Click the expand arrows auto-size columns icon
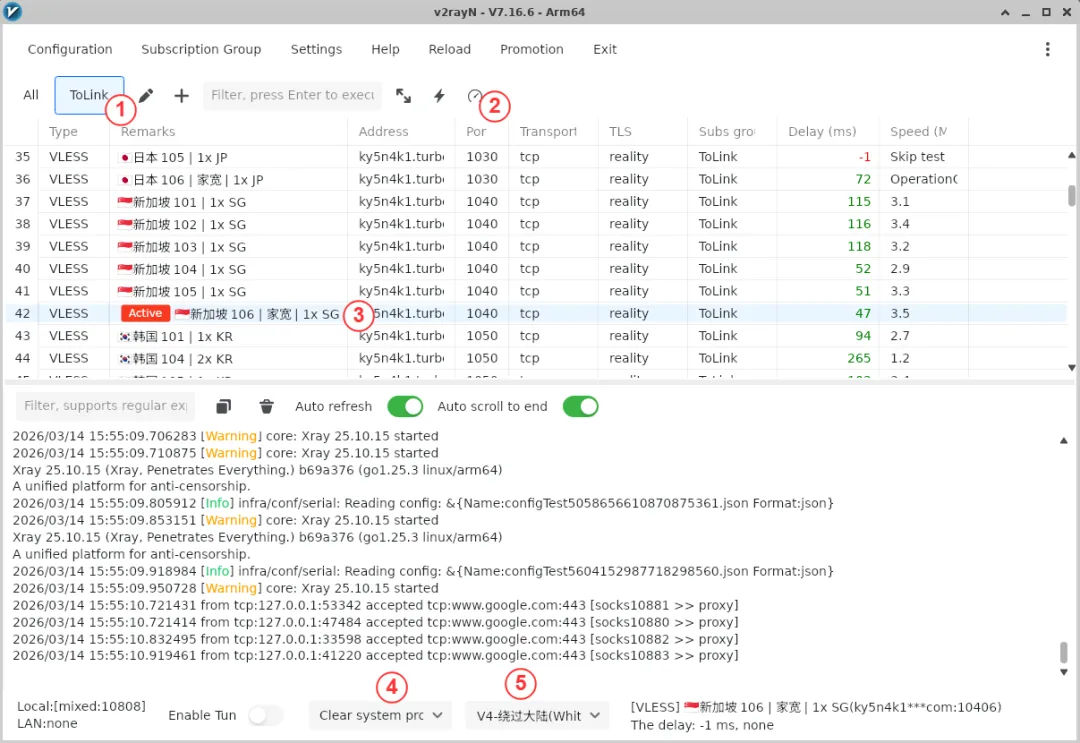Viewport: 1080px width, 743px height. pyautogui.click(x=404, y=96)
